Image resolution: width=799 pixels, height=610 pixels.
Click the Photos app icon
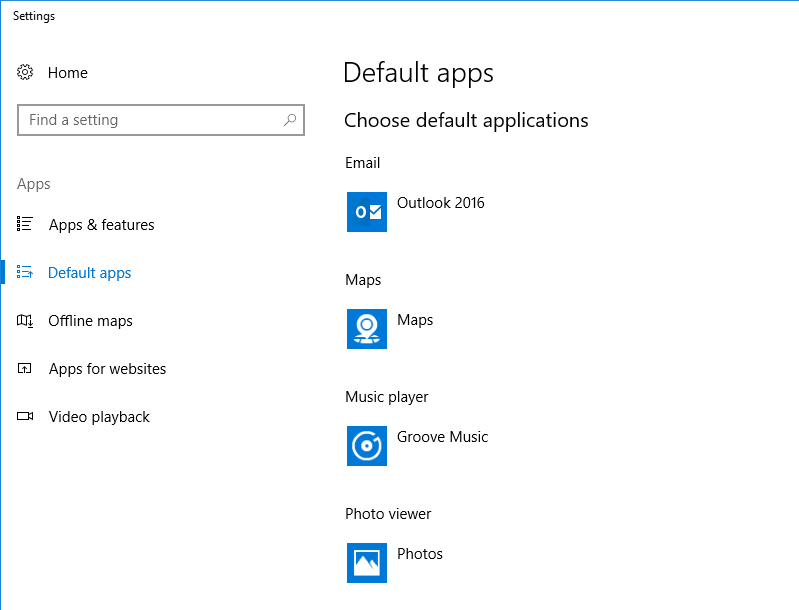pyautogui.click(x=367, y=563)
